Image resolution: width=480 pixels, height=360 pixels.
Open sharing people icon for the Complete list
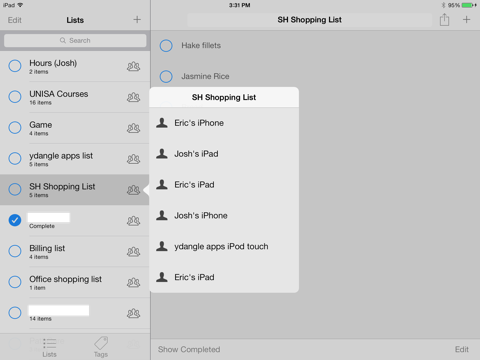click(x=133, y=221)
